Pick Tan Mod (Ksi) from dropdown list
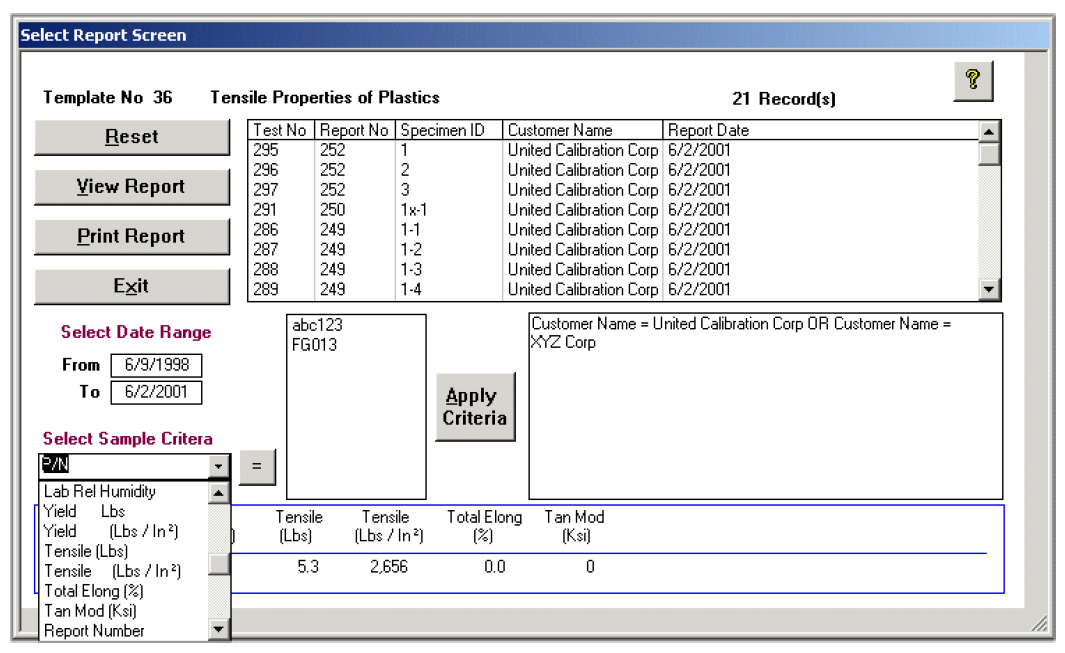Image resolution: width=1065 pixels, height=653 pixels. pos(124,611)
